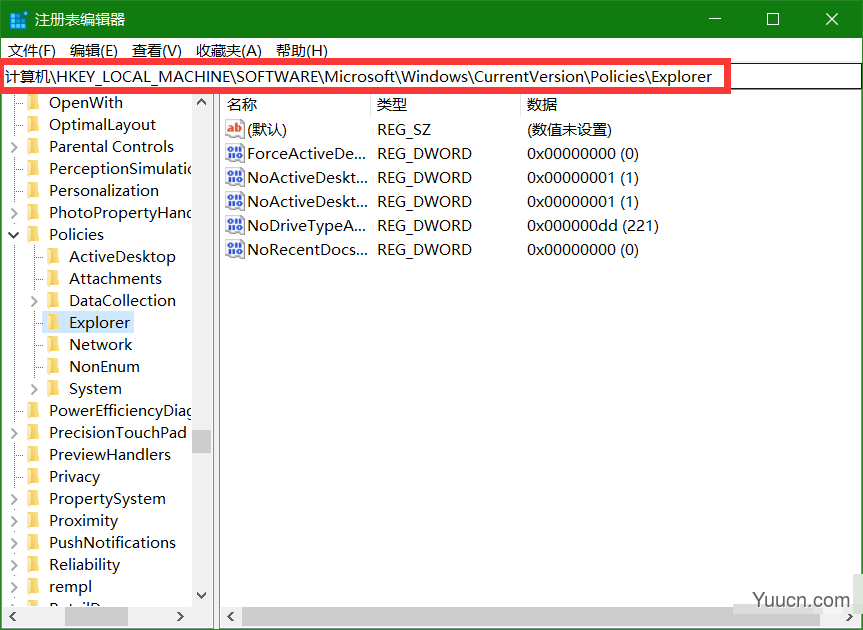Expand the PropertySystem node
The height and width of the screenshot is (630, 863).
click(14, 499)
